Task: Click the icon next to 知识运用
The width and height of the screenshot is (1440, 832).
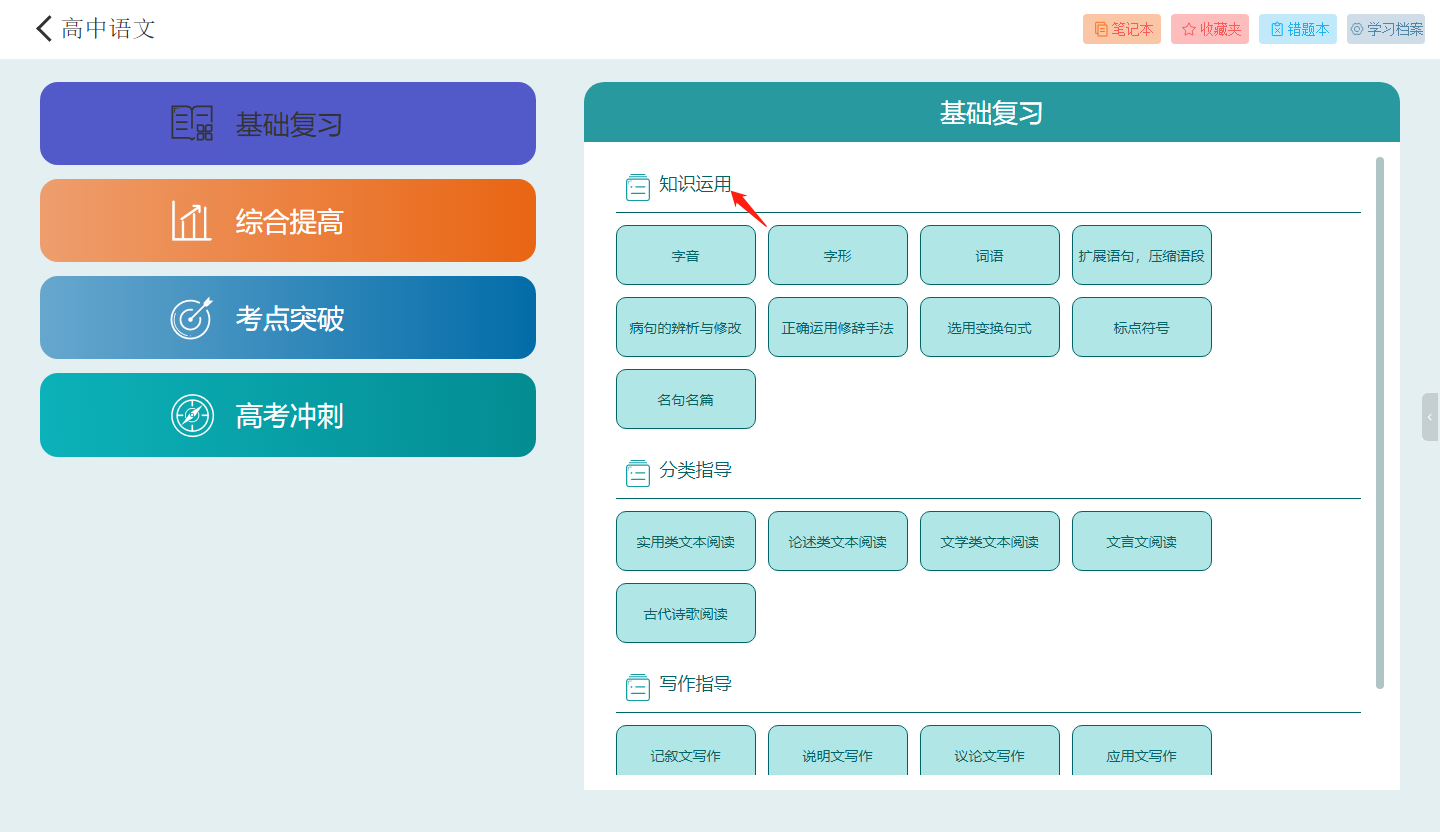Action: point(637,187)
